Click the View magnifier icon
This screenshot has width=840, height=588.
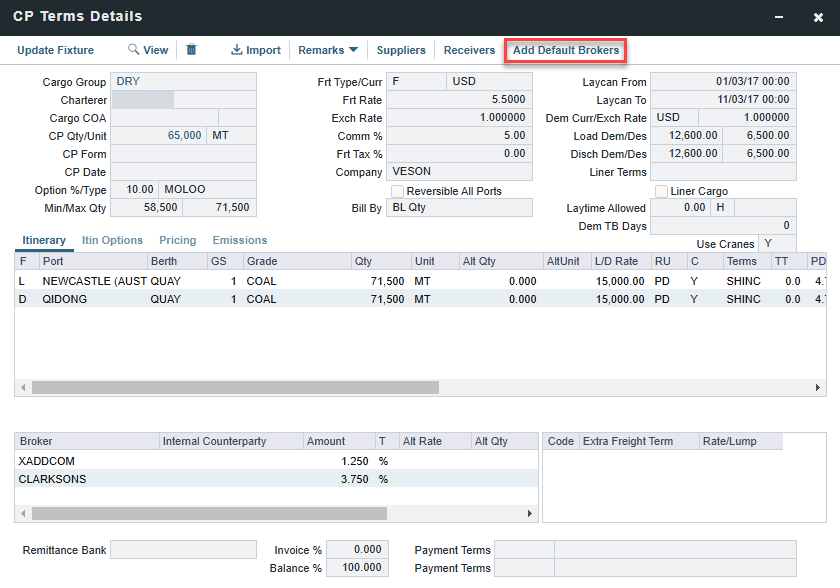coord(134,50)
